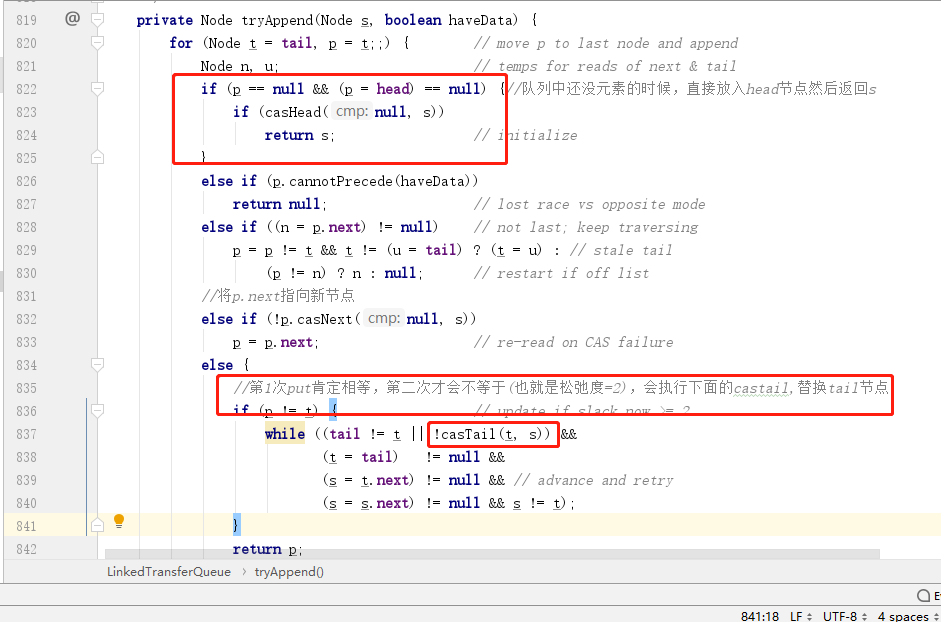
Task: Click the fold end marker on line 825
Action: (x=97, y=158)
